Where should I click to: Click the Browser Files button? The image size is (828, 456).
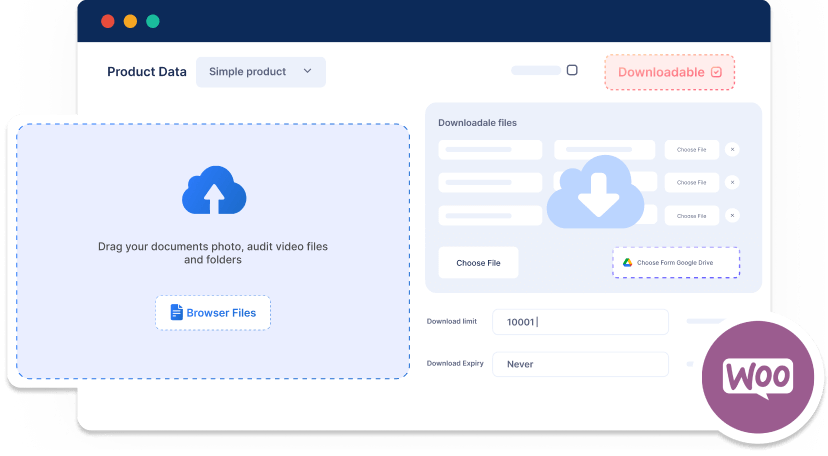pos(213,313)
